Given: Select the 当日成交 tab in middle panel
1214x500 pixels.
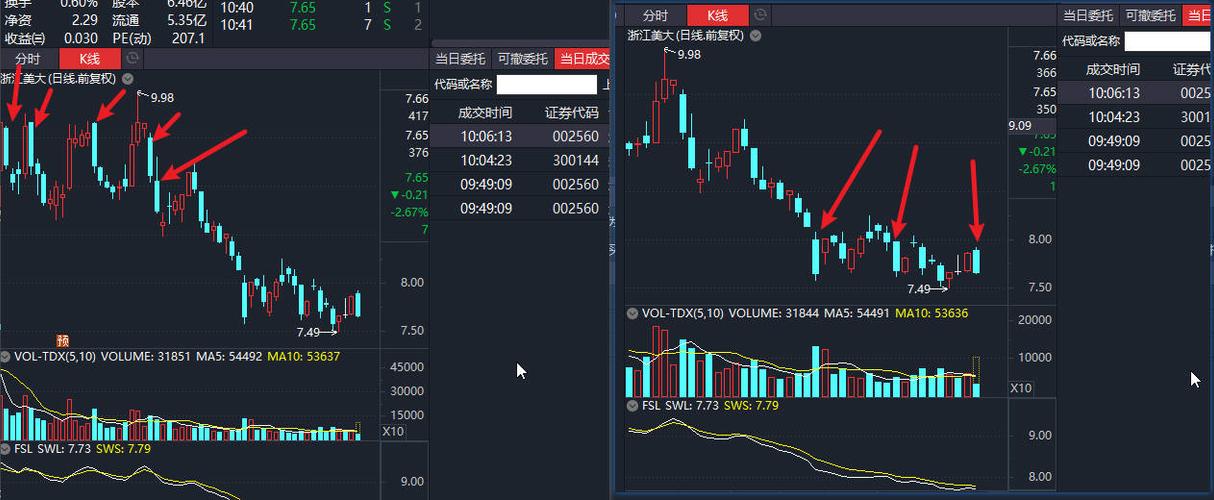Looking at the screenshot, I should click(x=584, y=59).
